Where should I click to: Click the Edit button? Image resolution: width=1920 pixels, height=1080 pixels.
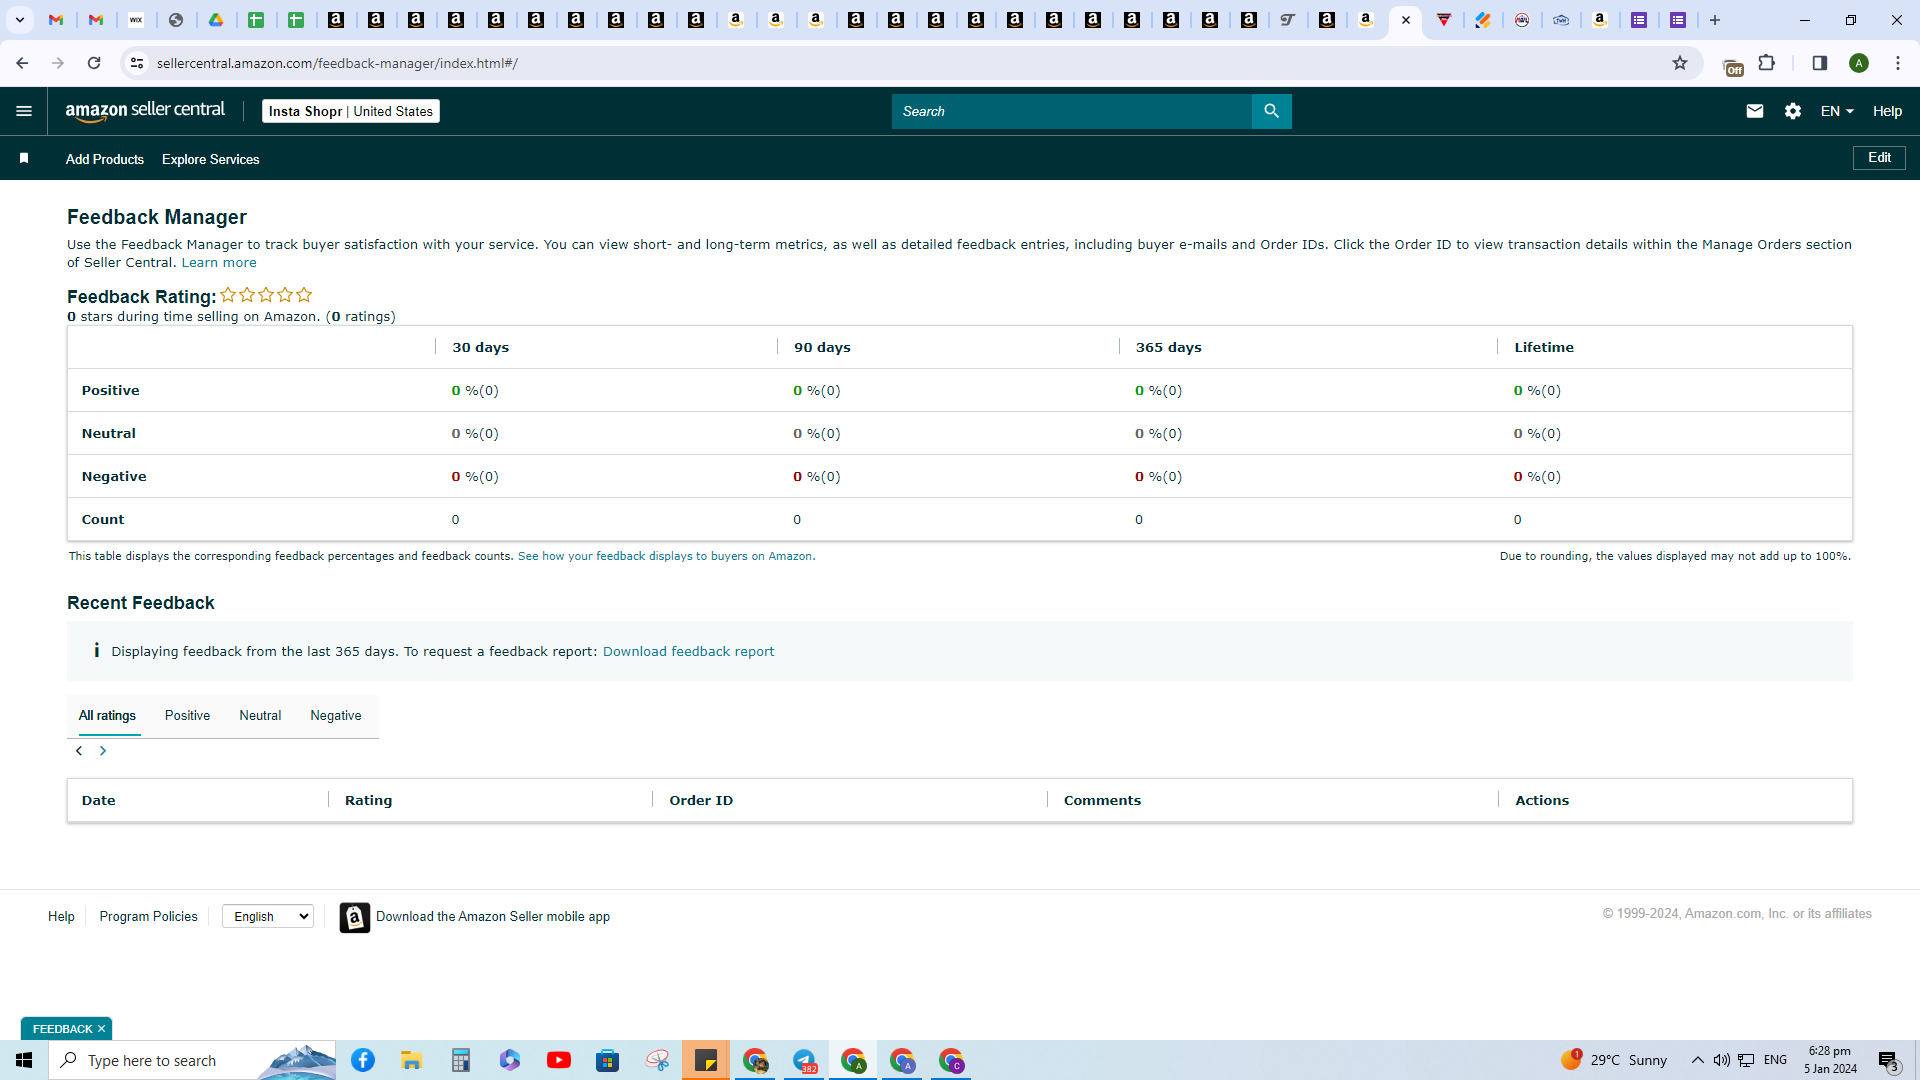(1879, 158)
